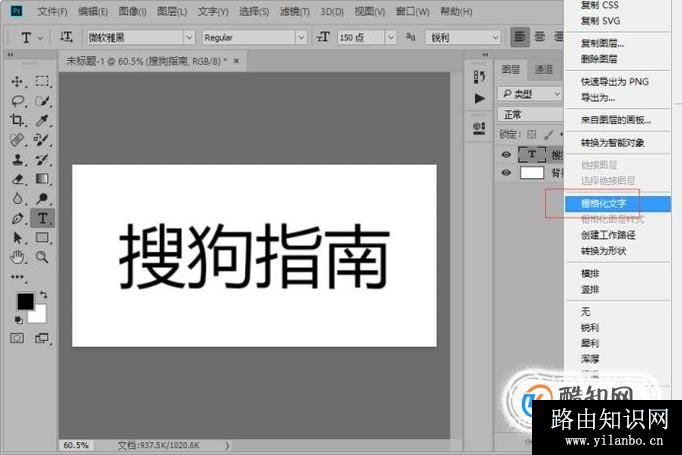682x455 pixels.
Task: Click the 60.5% zoom level field
Action: (76, 445)
